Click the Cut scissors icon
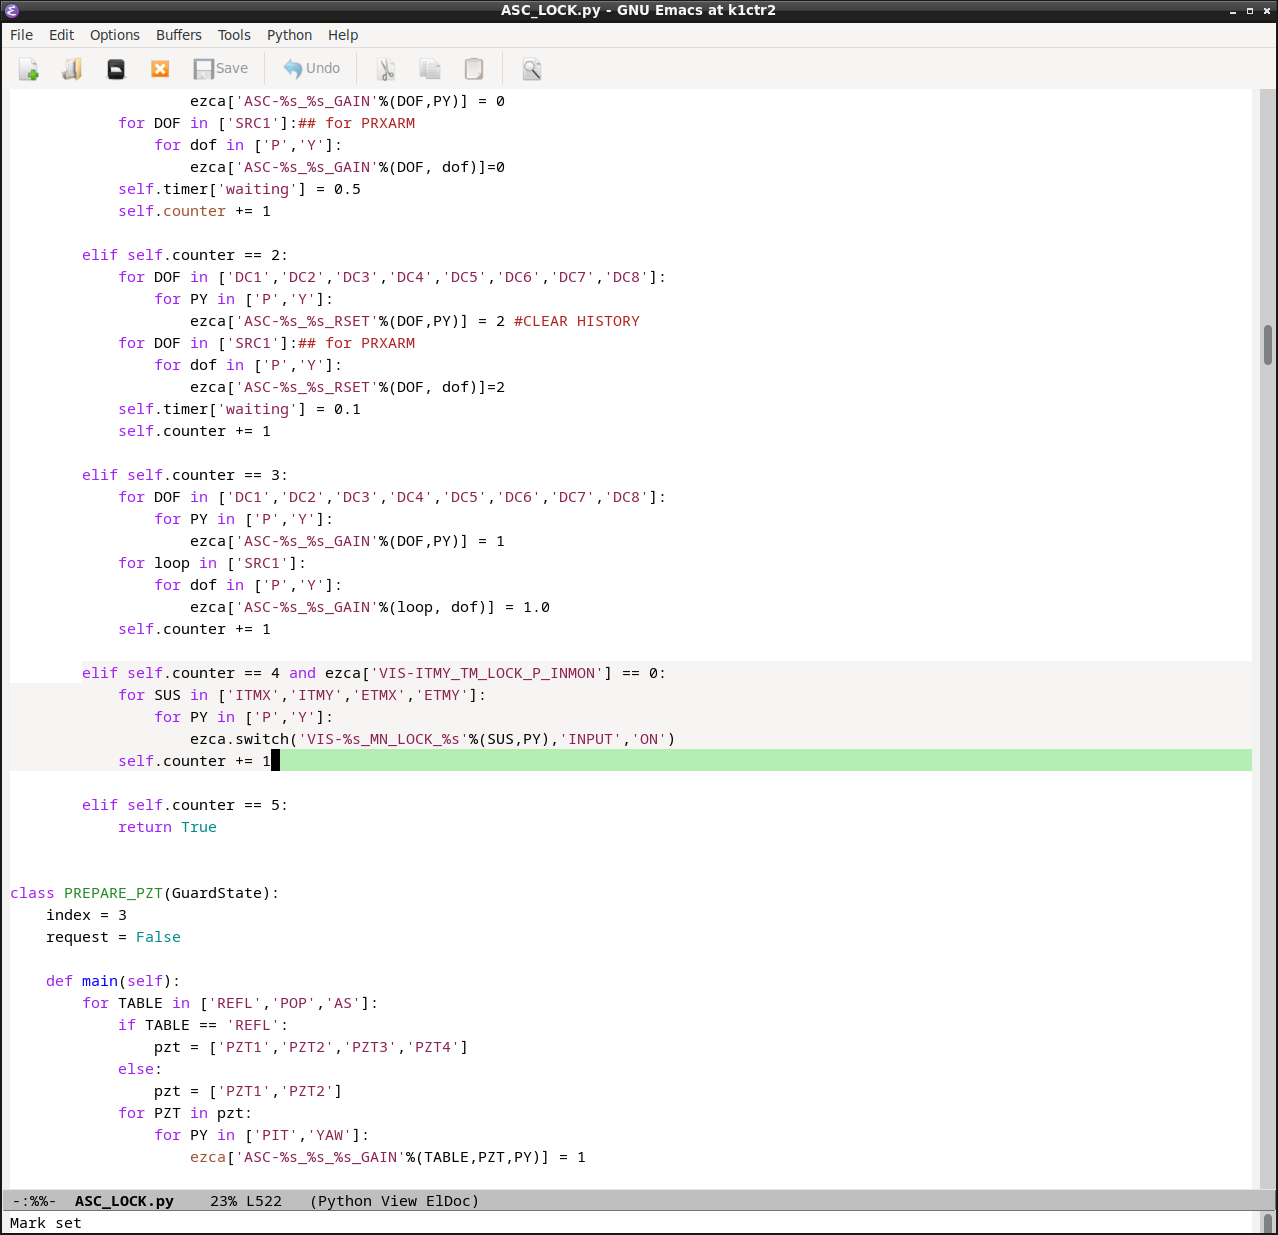 tap(386, 69)
